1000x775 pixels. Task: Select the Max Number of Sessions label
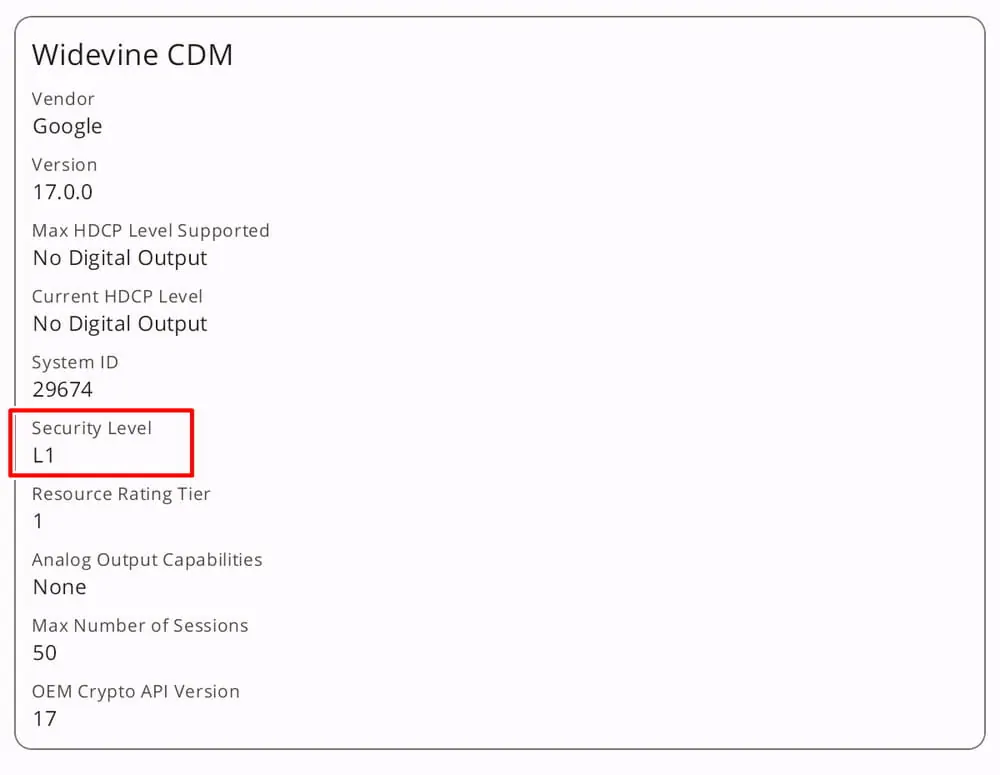click(x=140, y=626)
